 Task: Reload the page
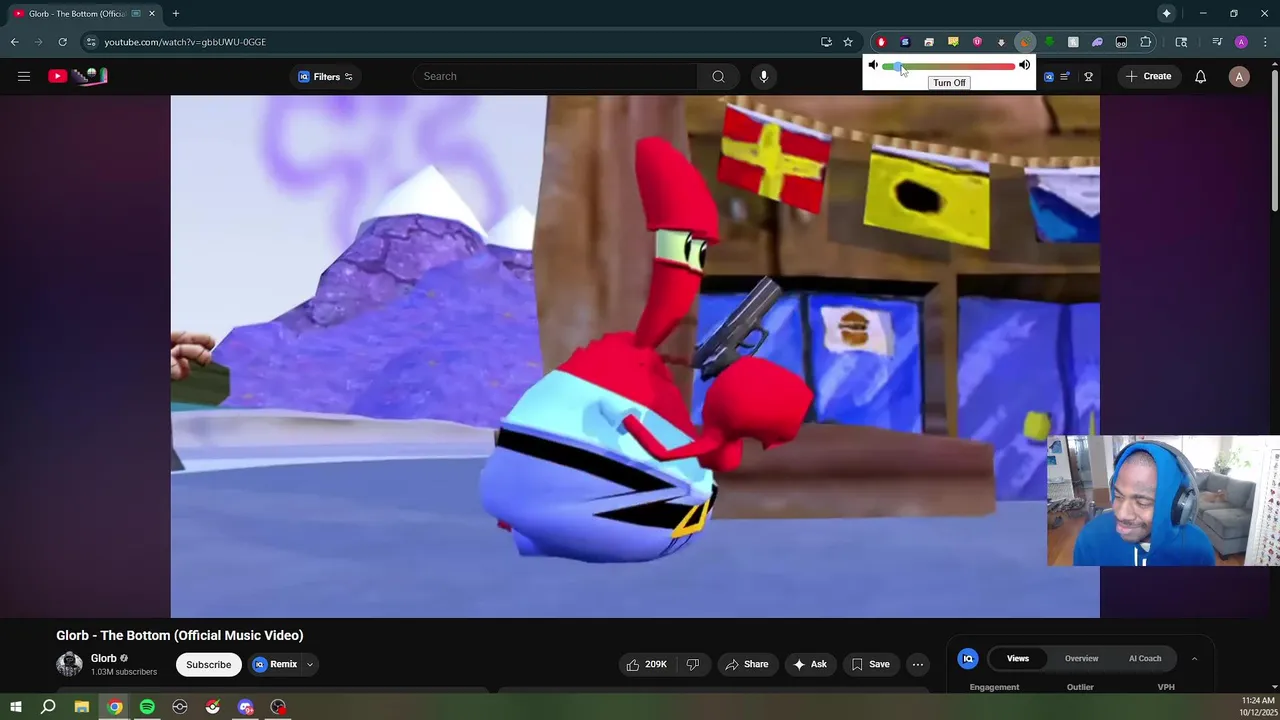tap(62, 42)
